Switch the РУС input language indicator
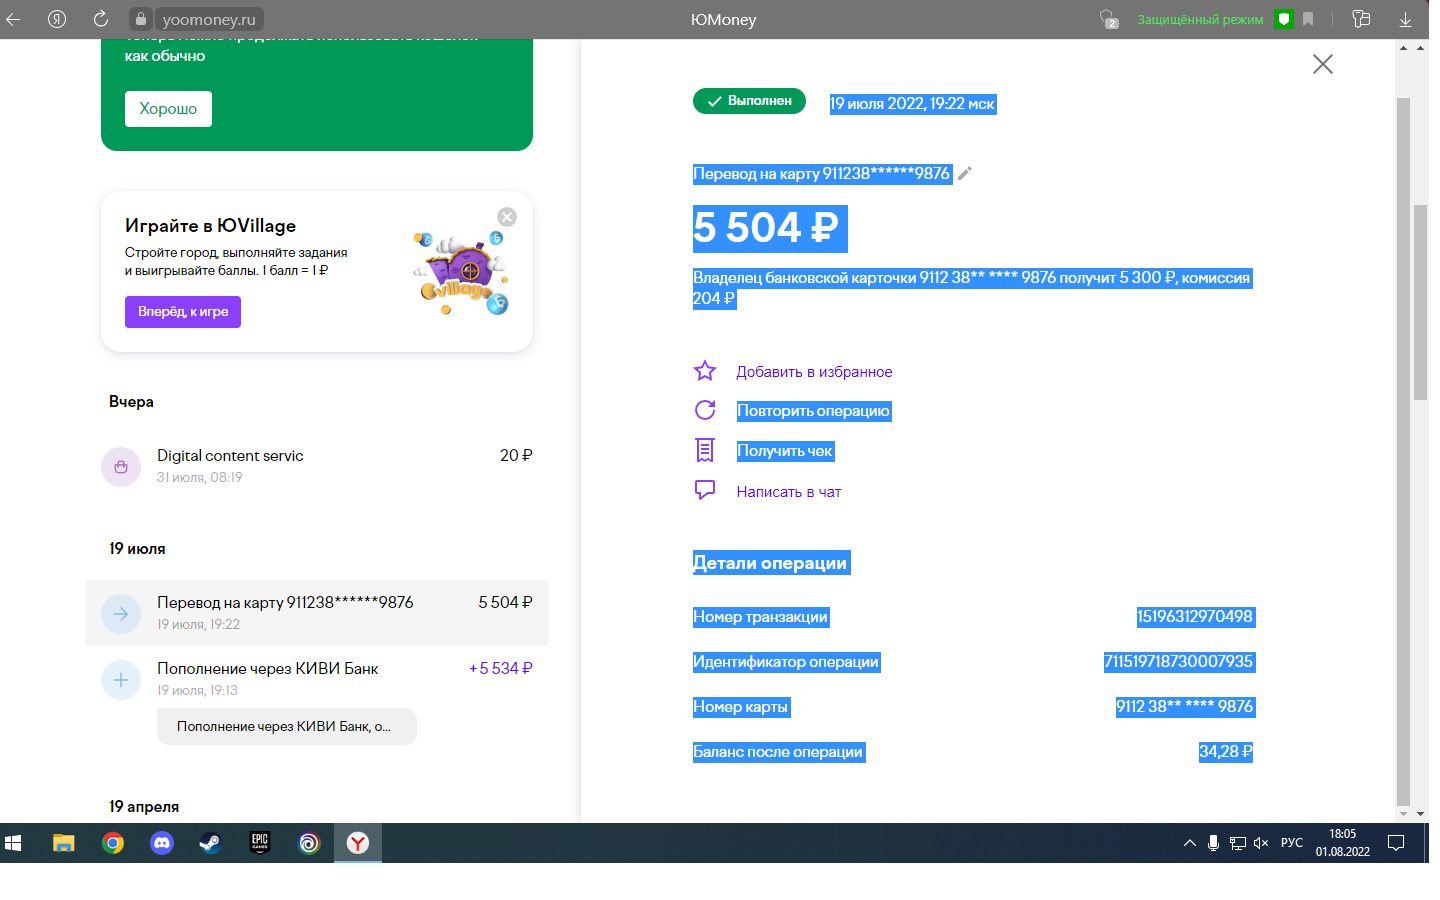Screen dimensions: 1440x900 (1292, 843)
